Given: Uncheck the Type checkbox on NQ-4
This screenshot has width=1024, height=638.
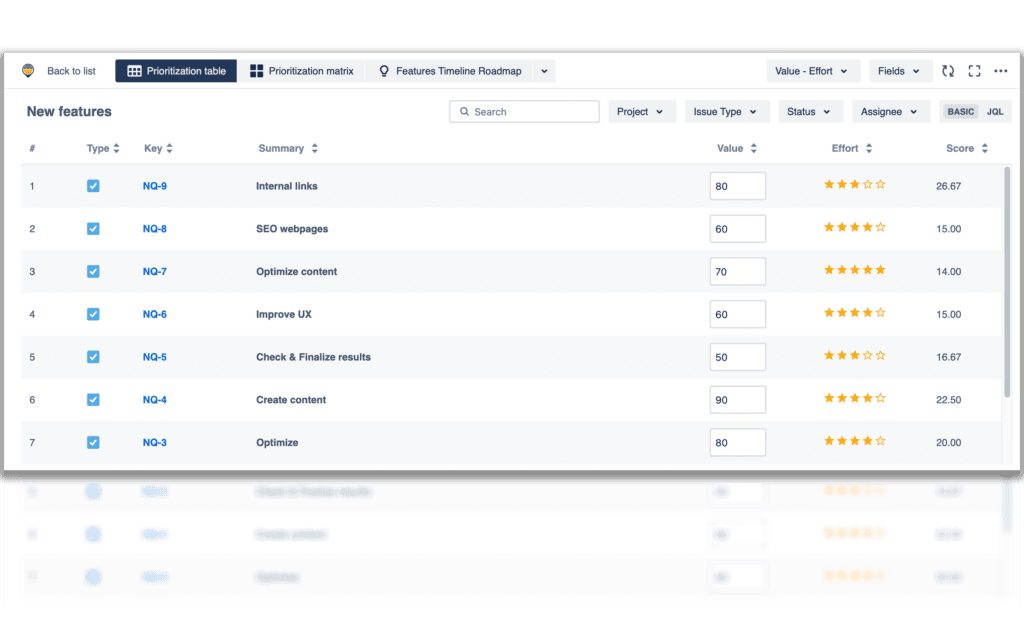Looking at the screenshot, I should (93, 399).
